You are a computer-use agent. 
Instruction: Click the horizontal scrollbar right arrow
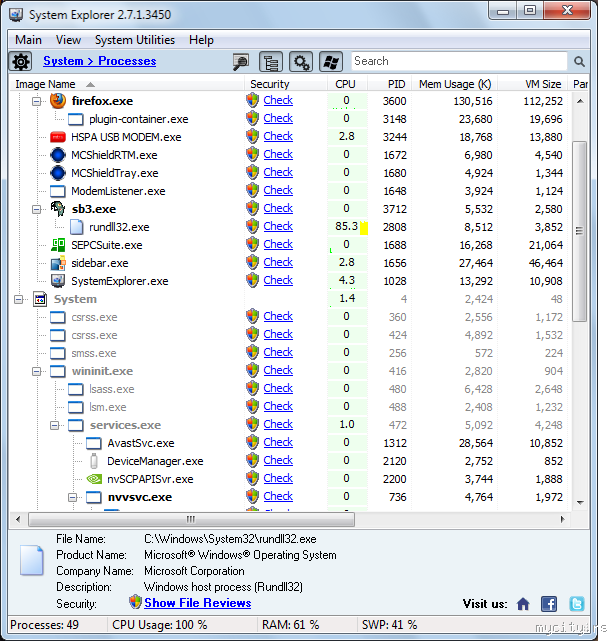[x=562, y=519]
